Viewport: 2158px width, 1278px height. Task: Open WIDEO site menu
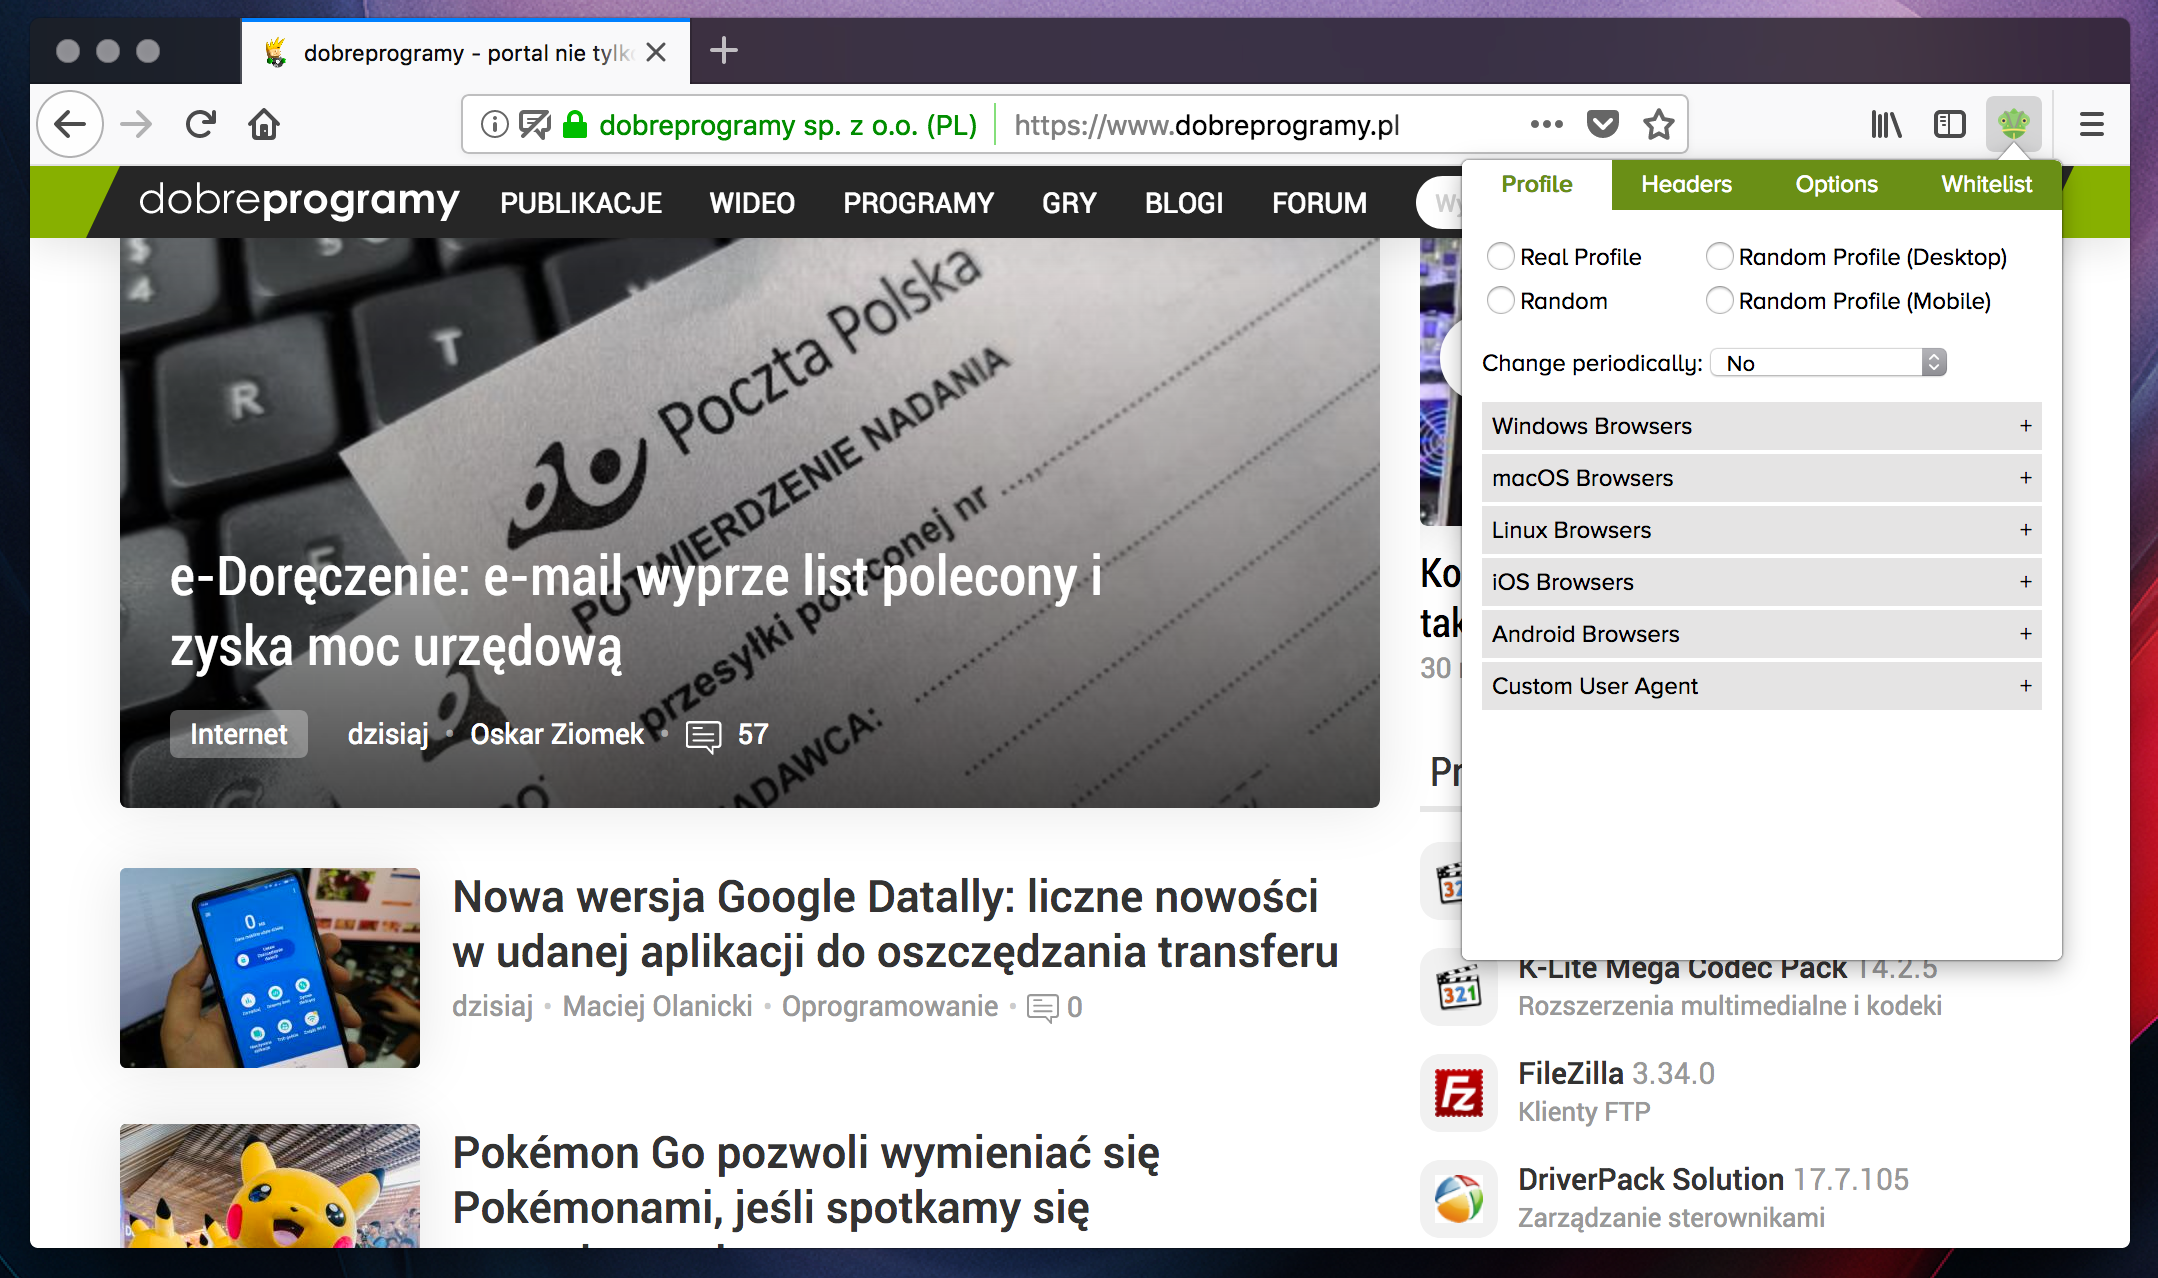click(x=752, y=203)
